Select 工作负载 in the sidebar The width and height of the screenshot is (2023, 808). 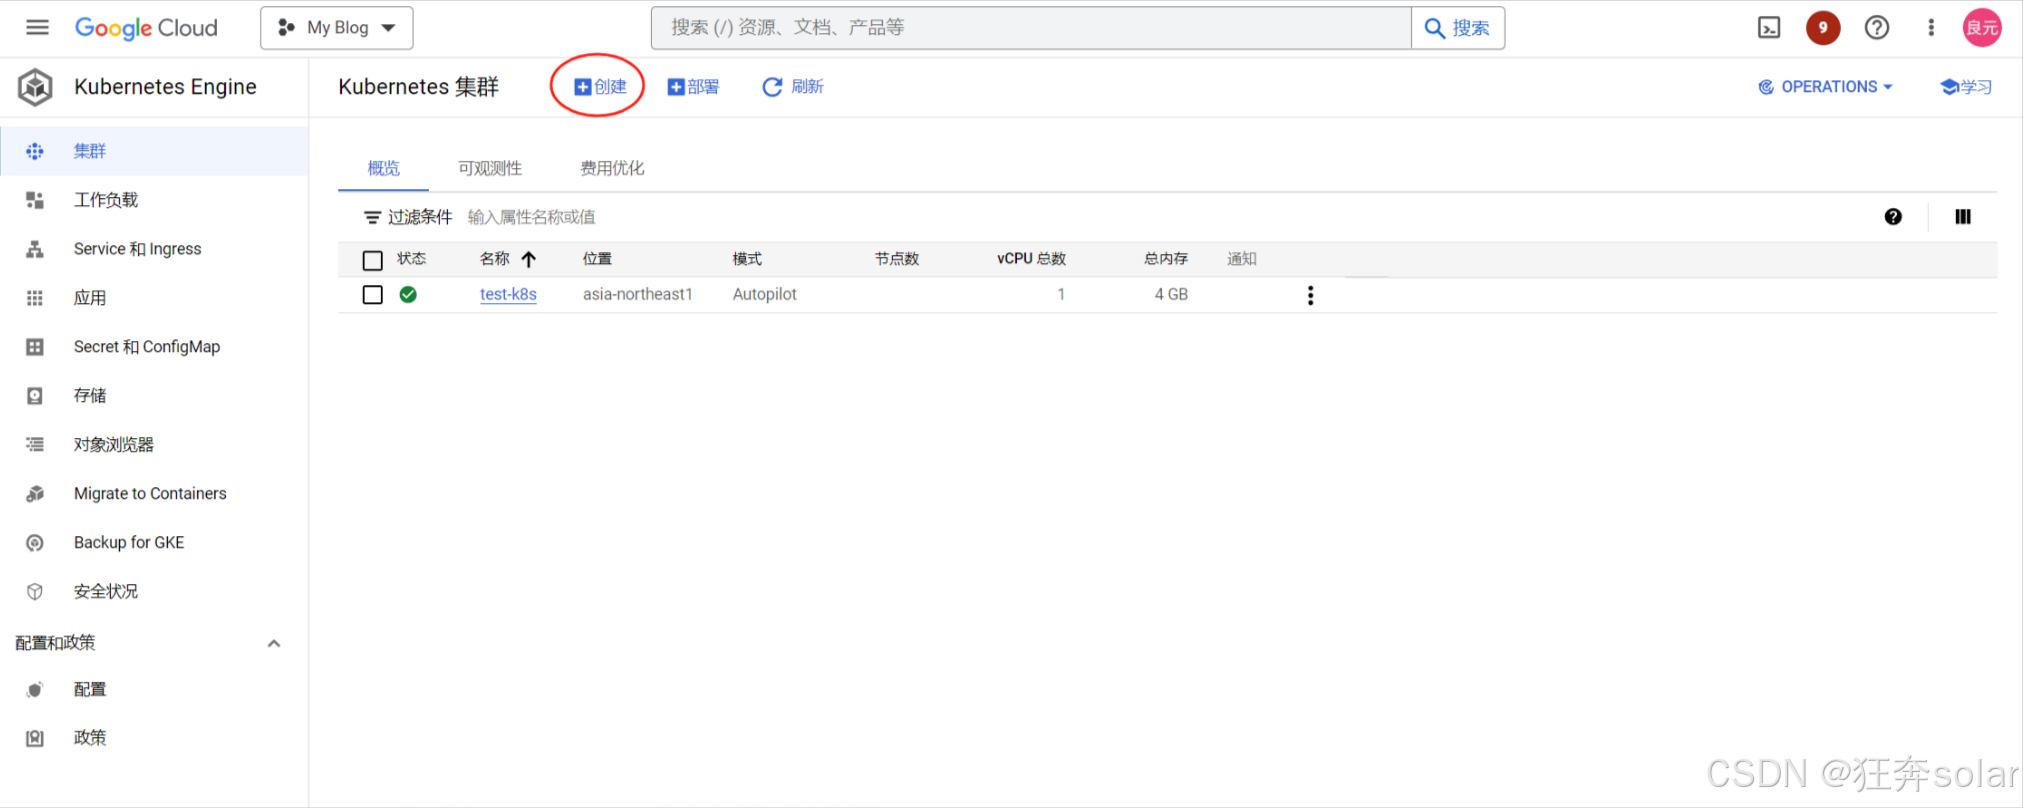click(154, 200)
